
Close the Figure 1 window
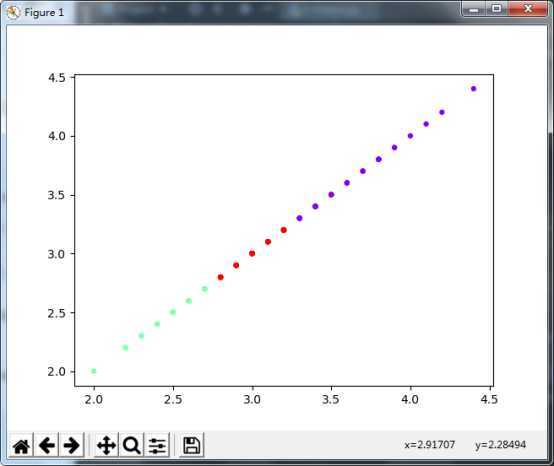click(x=528, y=8)
